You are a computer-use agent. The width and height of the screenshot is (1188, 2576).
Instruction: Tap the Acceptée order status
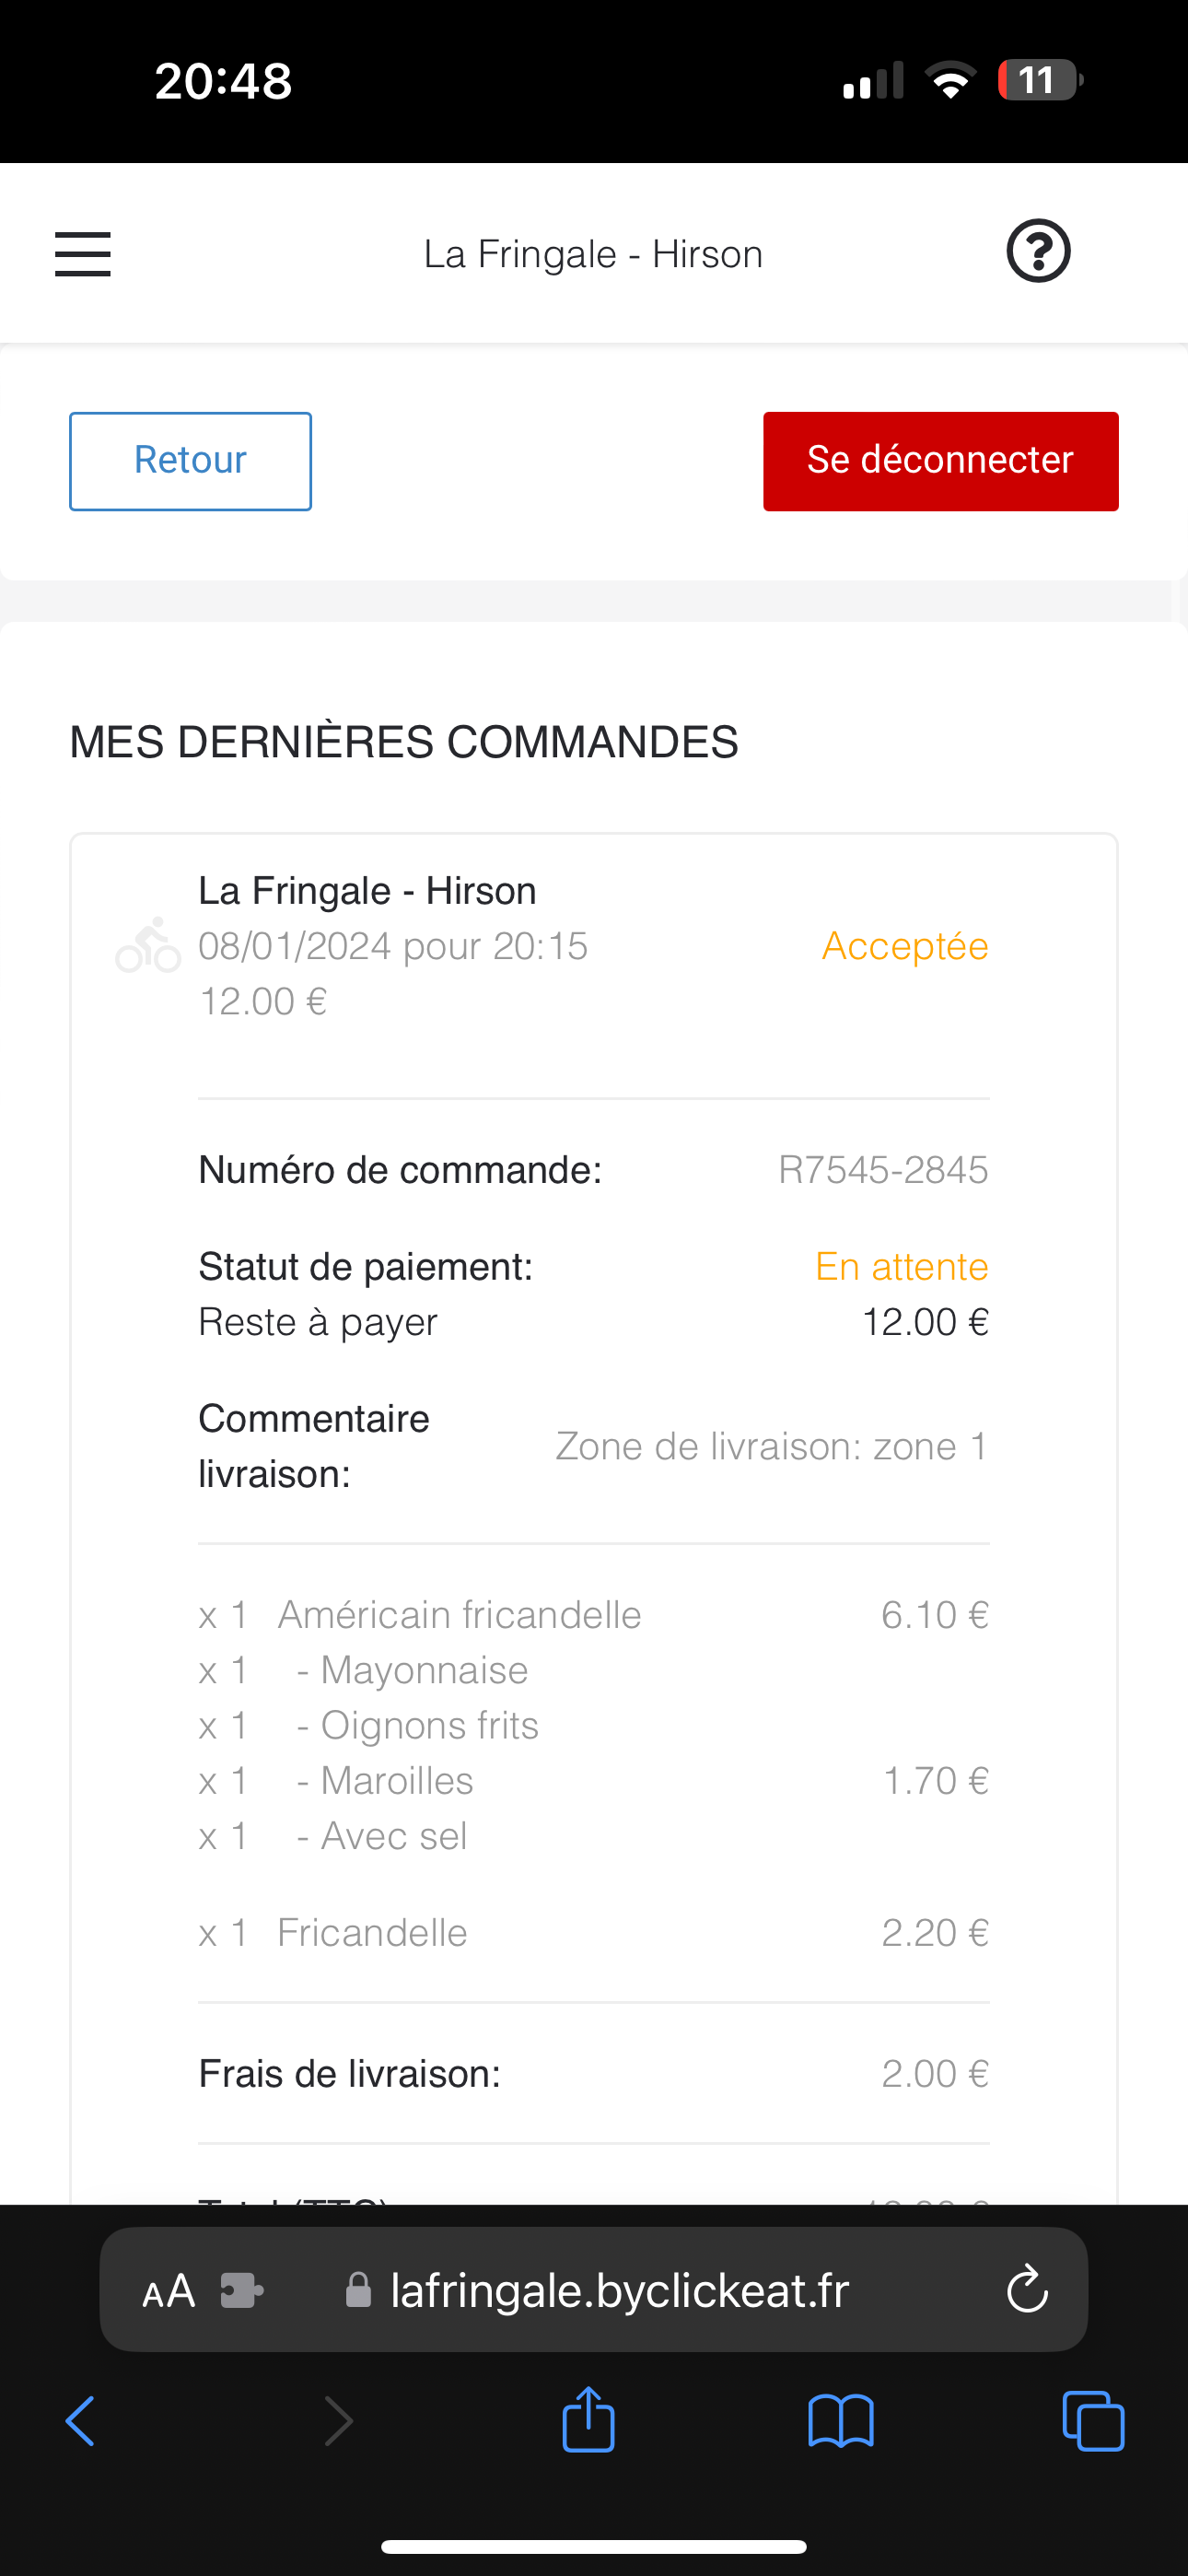905,946
